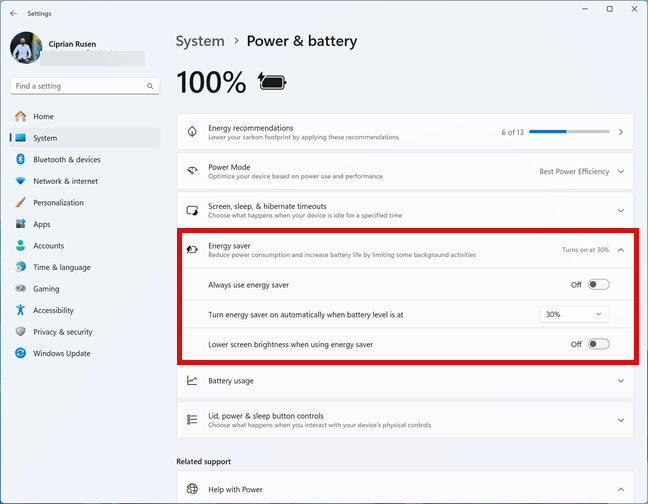Toggle Lower screen brightness switch
This screenshot has width=648, height=504.
coord(598,344)
